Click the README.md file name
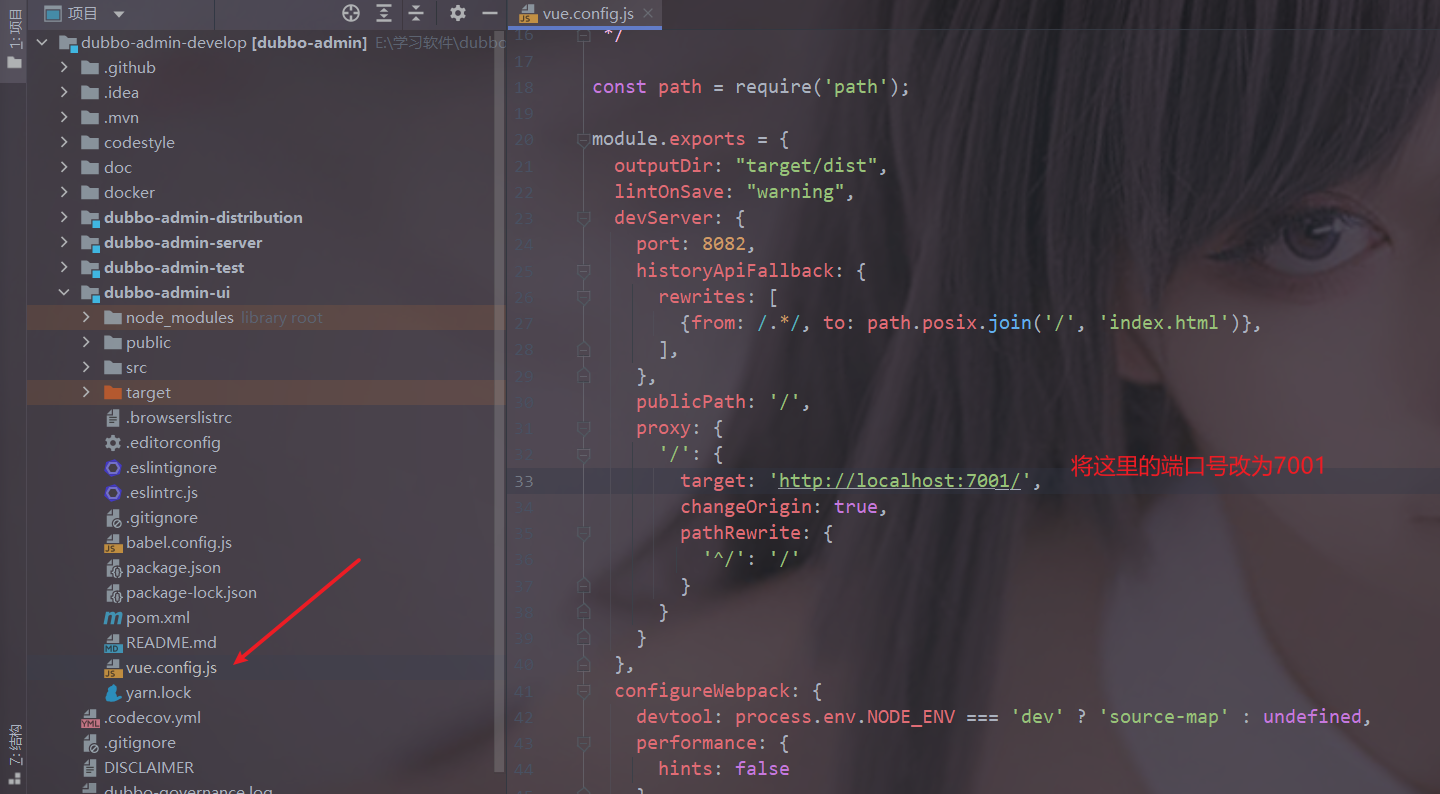This screenshot has height=794, width=1440. [171, 643]
